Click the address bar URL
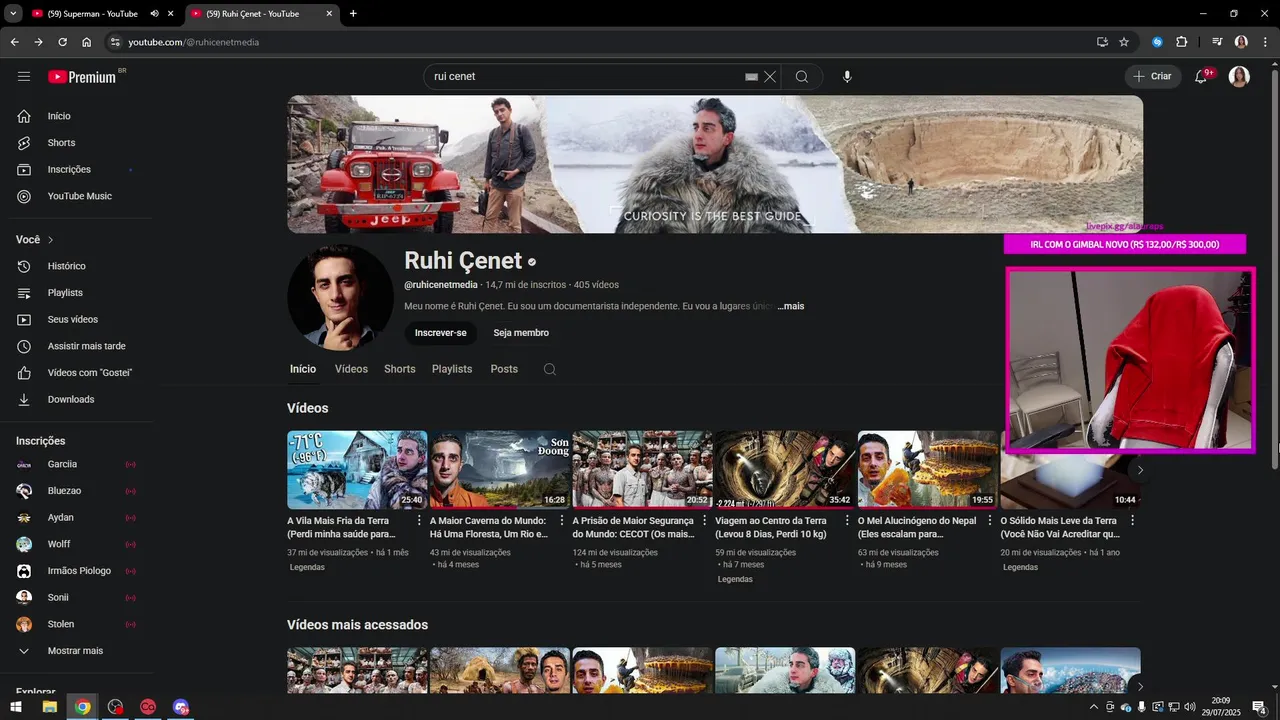The height and width of the screenshot is (720, 1280). click(193, 42)
